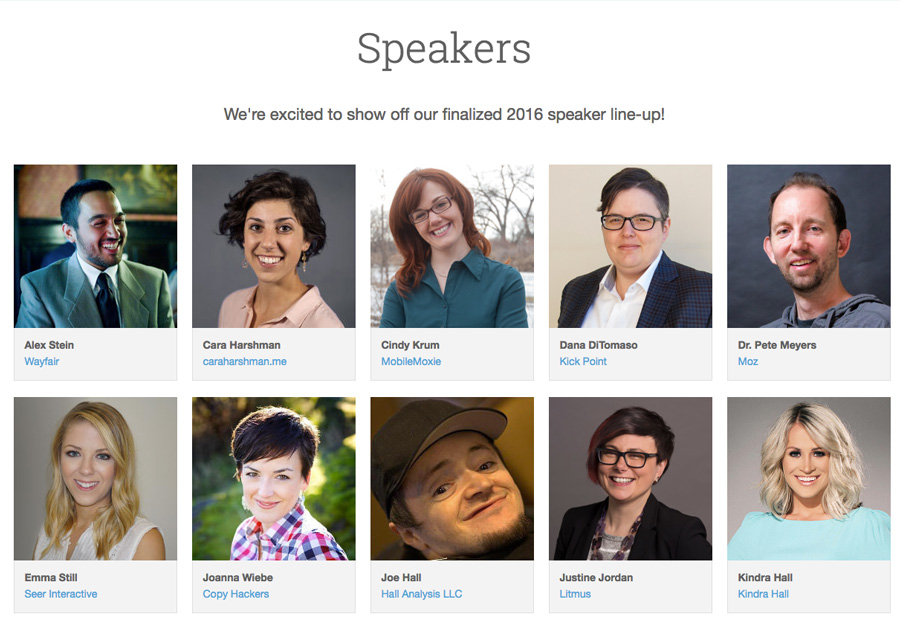Visit the Seer Interactive link
This screenshot has width=900, height=621.
60,594
